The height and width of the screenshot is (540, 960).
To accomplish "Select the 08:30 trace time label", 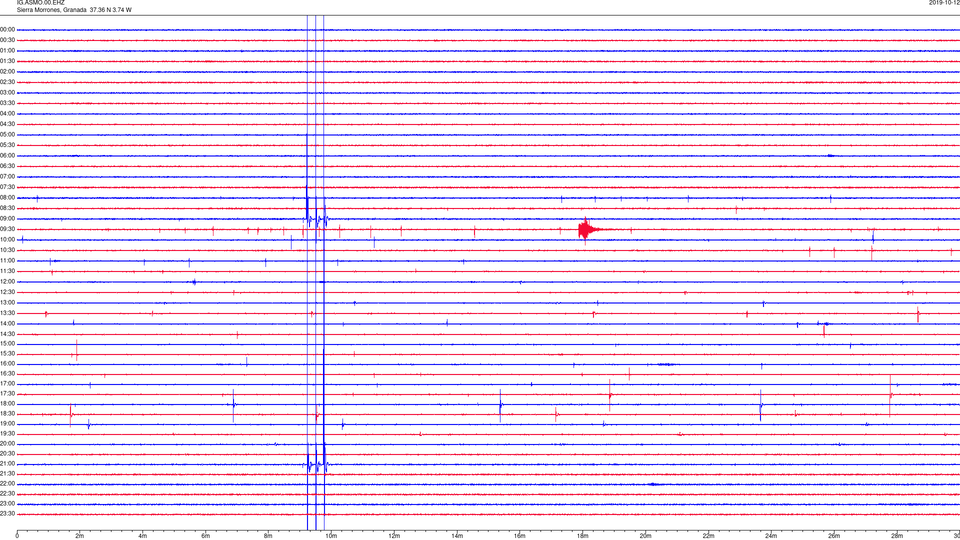I will 7,208.
